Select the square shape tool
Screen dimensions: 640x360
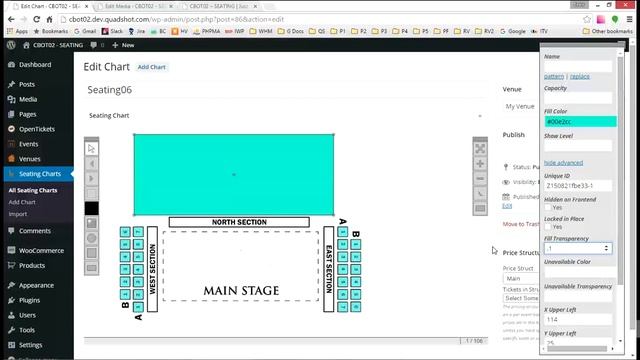91,253
